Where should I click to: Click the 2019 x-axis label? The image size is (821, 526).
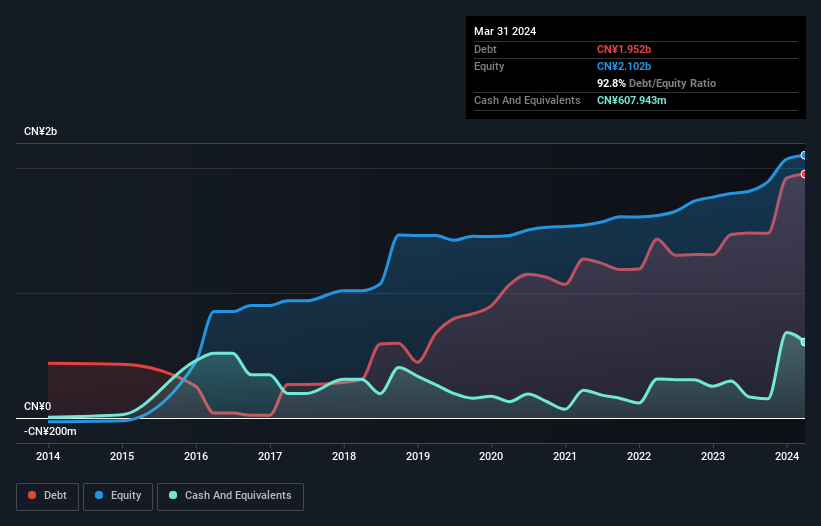click(x=418, y=456)
